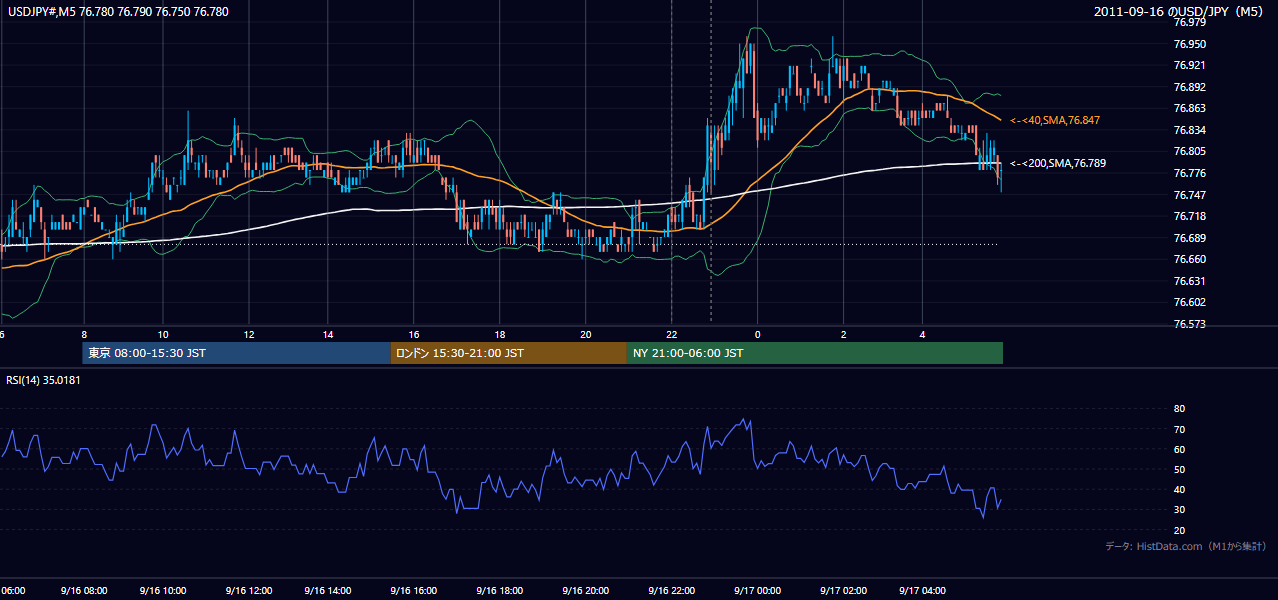
Task: Click price level 76.950 on the axis
Action: pyautogui.click(x=1190, y=44)
